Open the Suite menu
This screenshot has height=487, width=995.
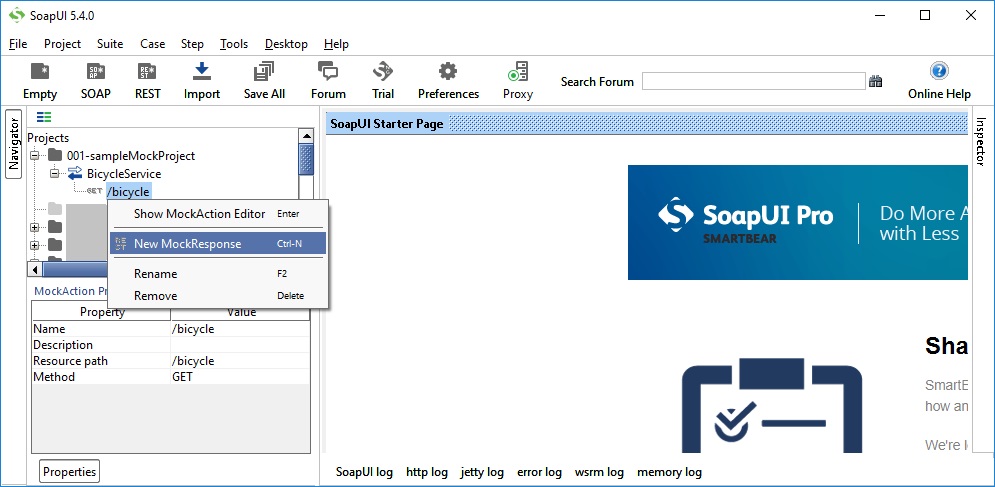[110, 44]
